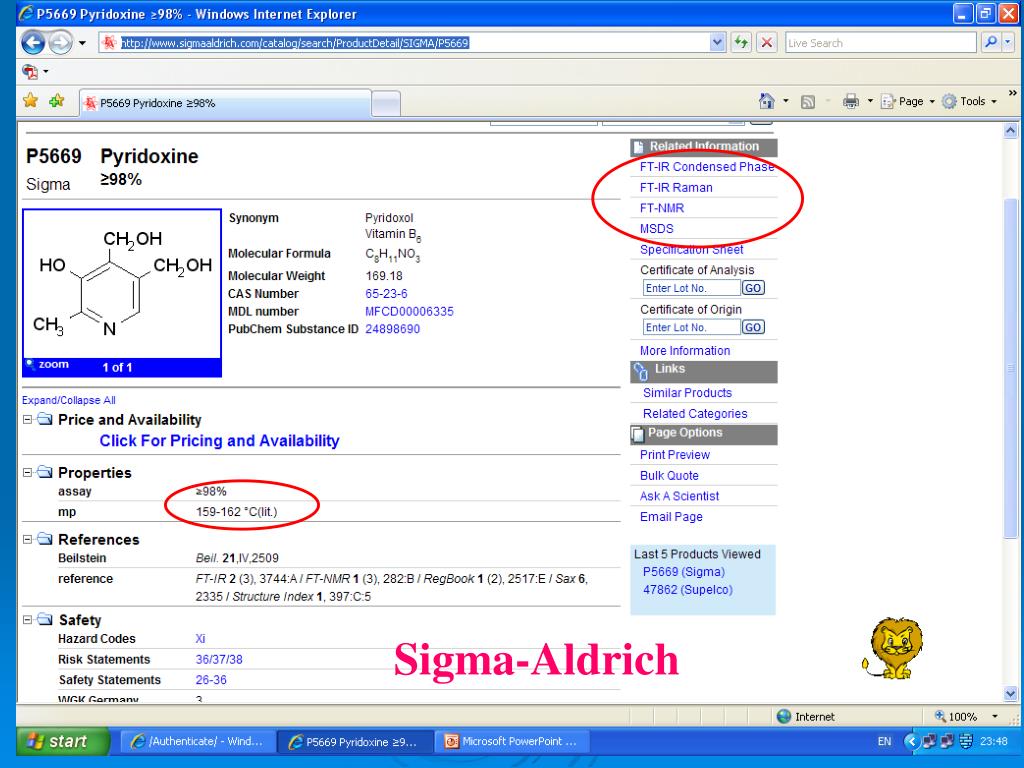The image size is (1024, 768).
Task: Open the Specification Sheet link
Action: (692, 249)
